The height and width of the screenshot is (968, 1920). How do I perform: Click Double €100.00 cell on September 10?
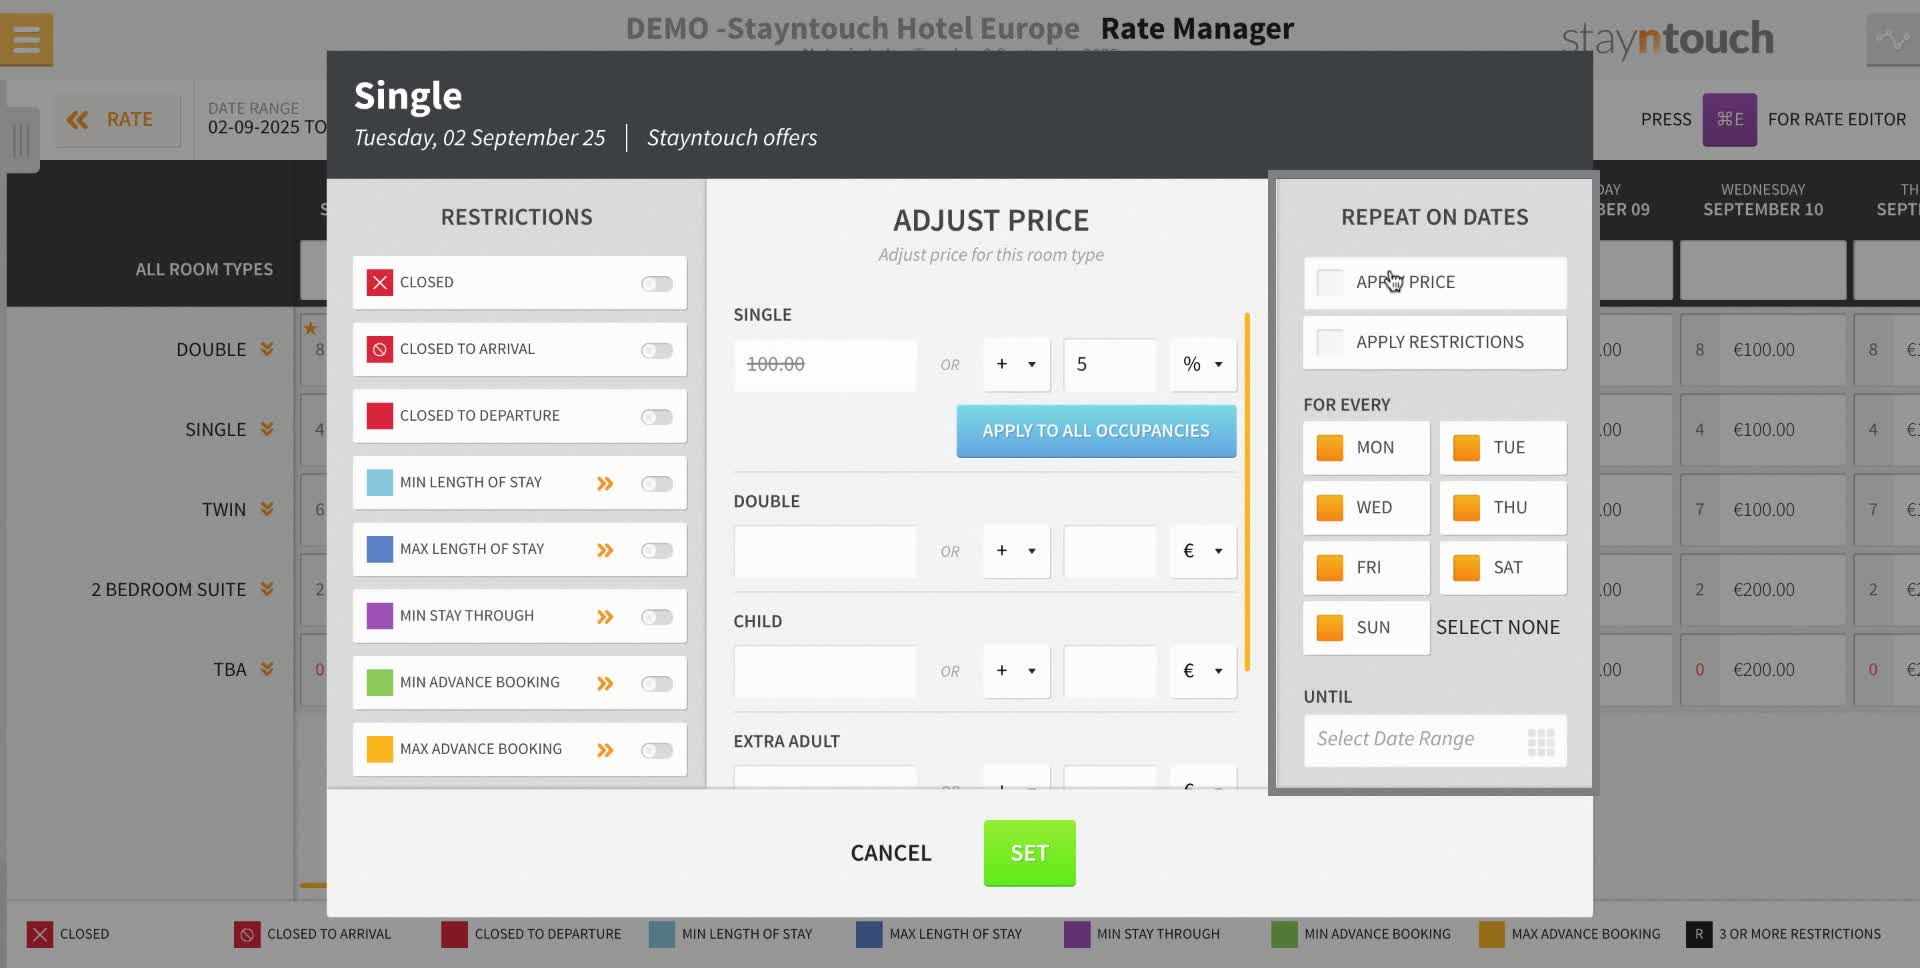coord(1763,350)
